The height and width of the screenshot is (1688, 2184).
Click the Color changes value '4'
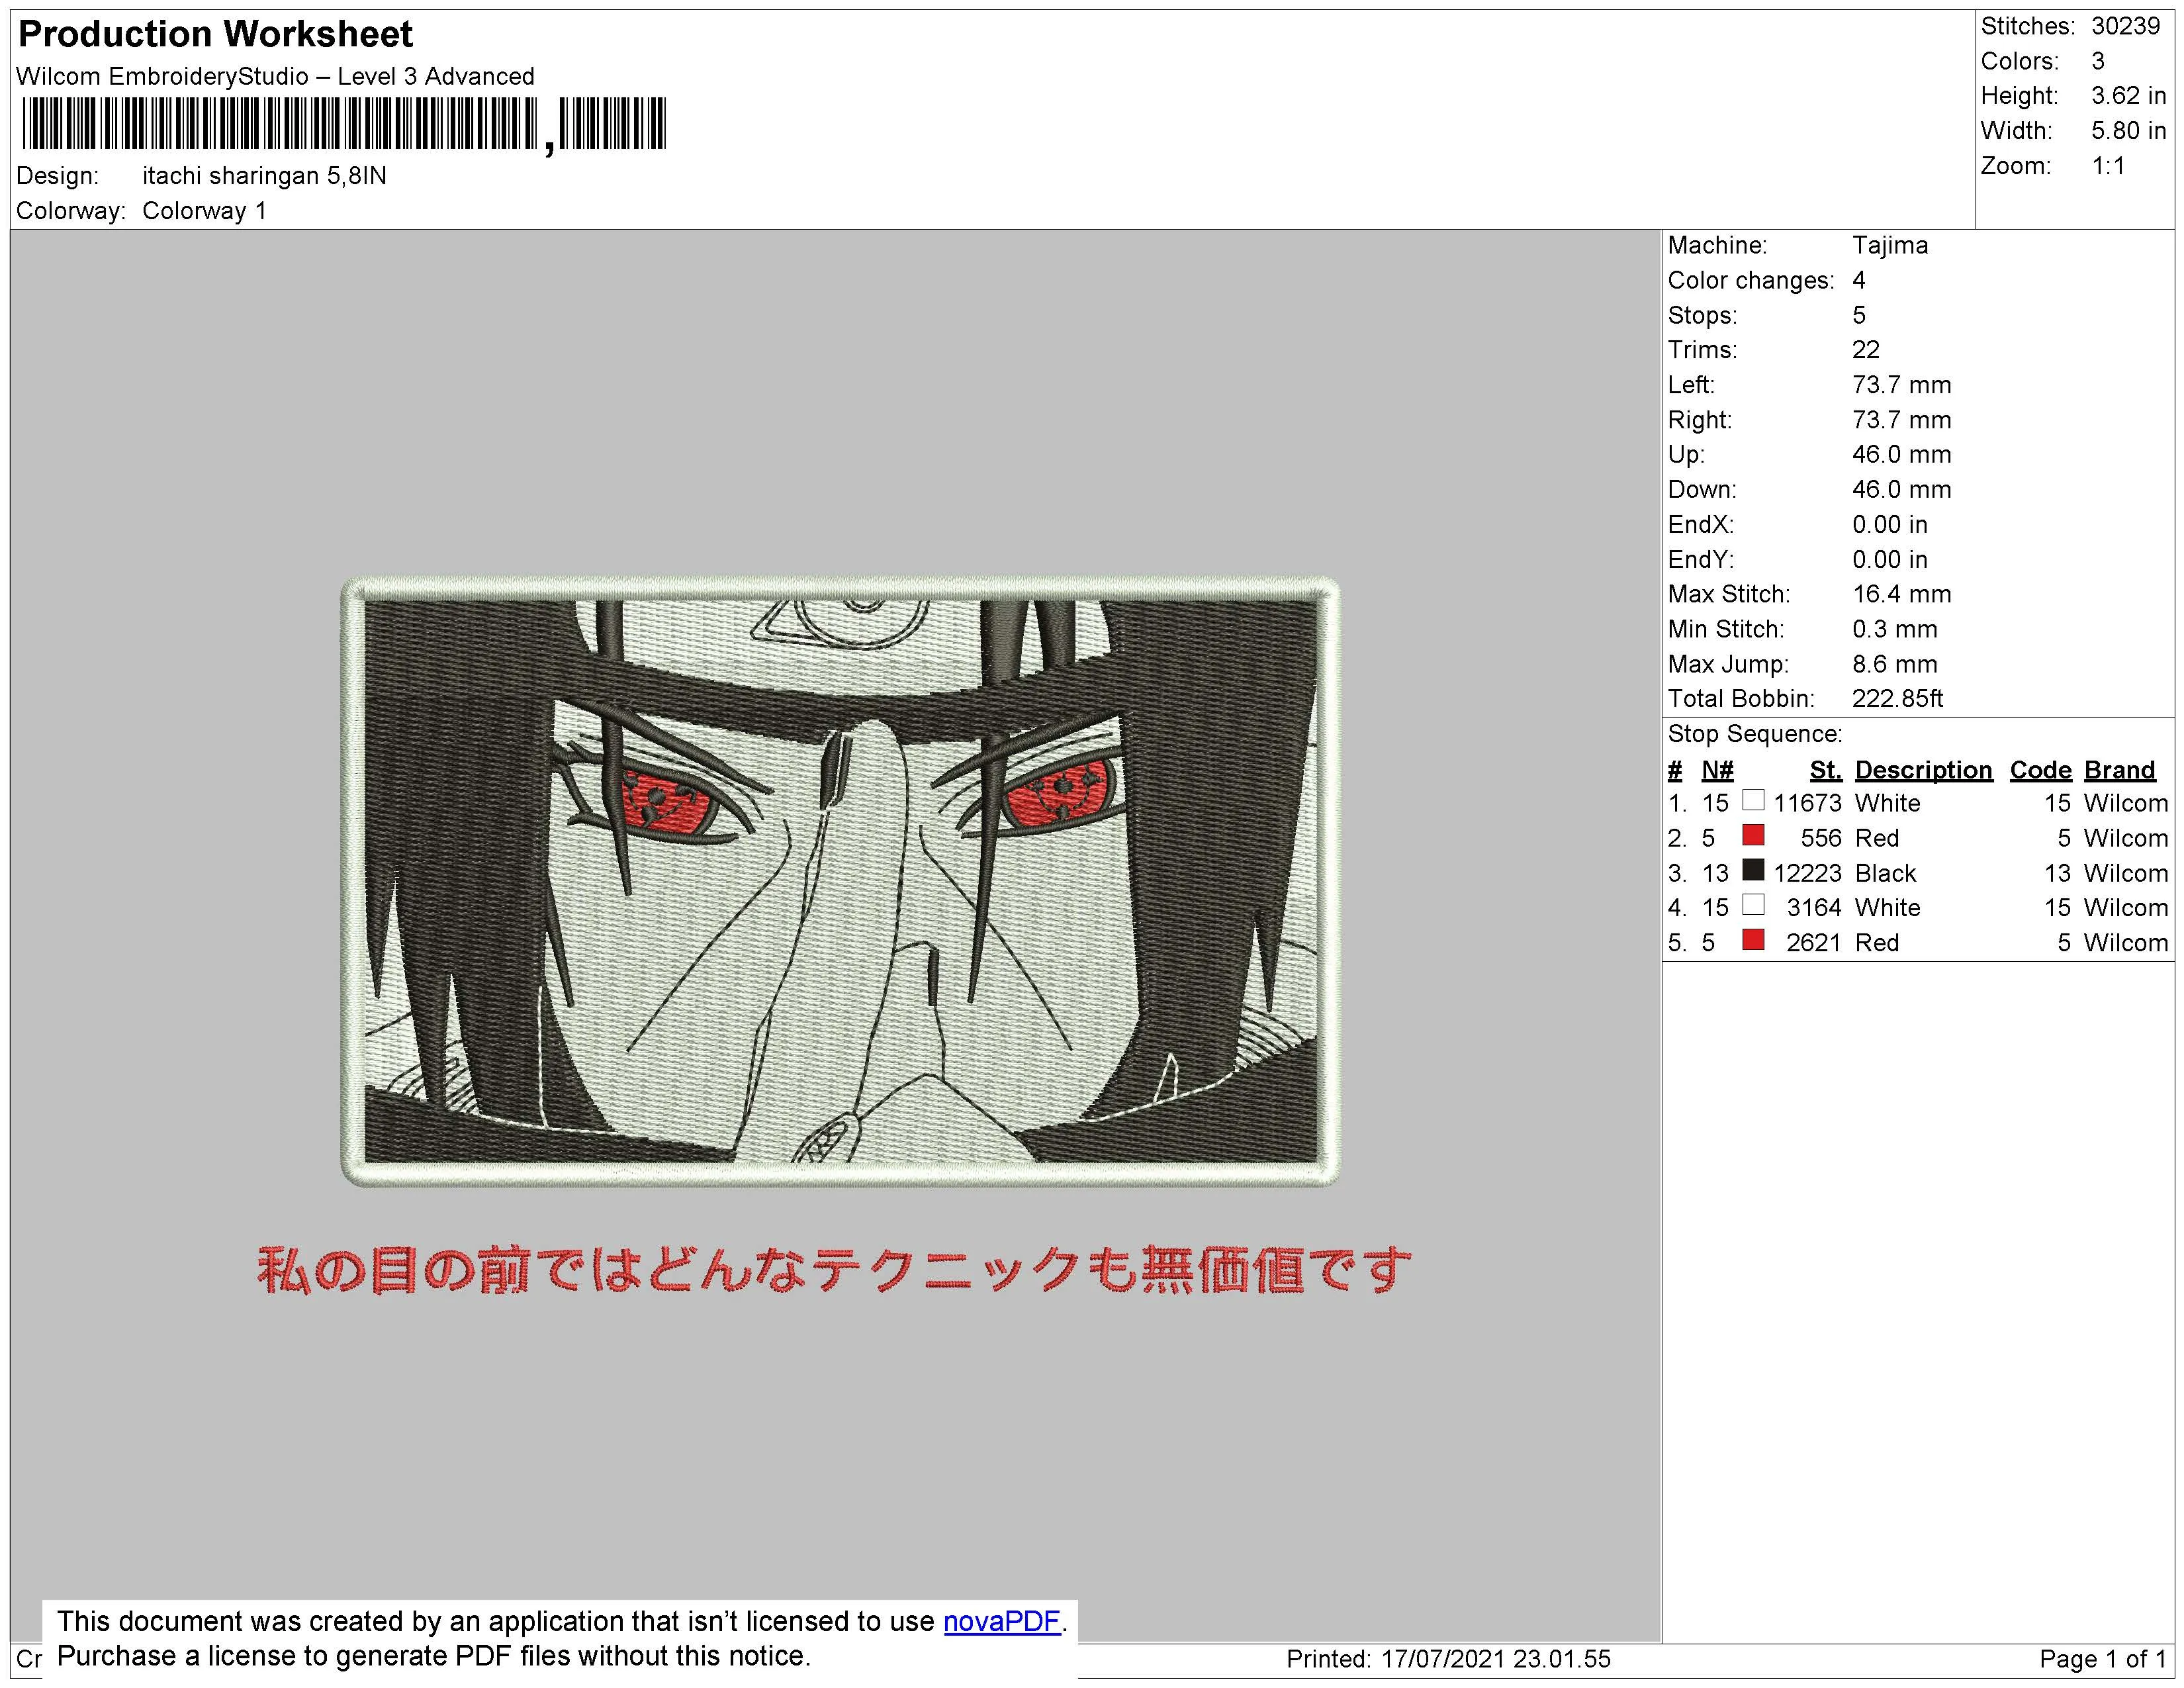[1859, 280]
